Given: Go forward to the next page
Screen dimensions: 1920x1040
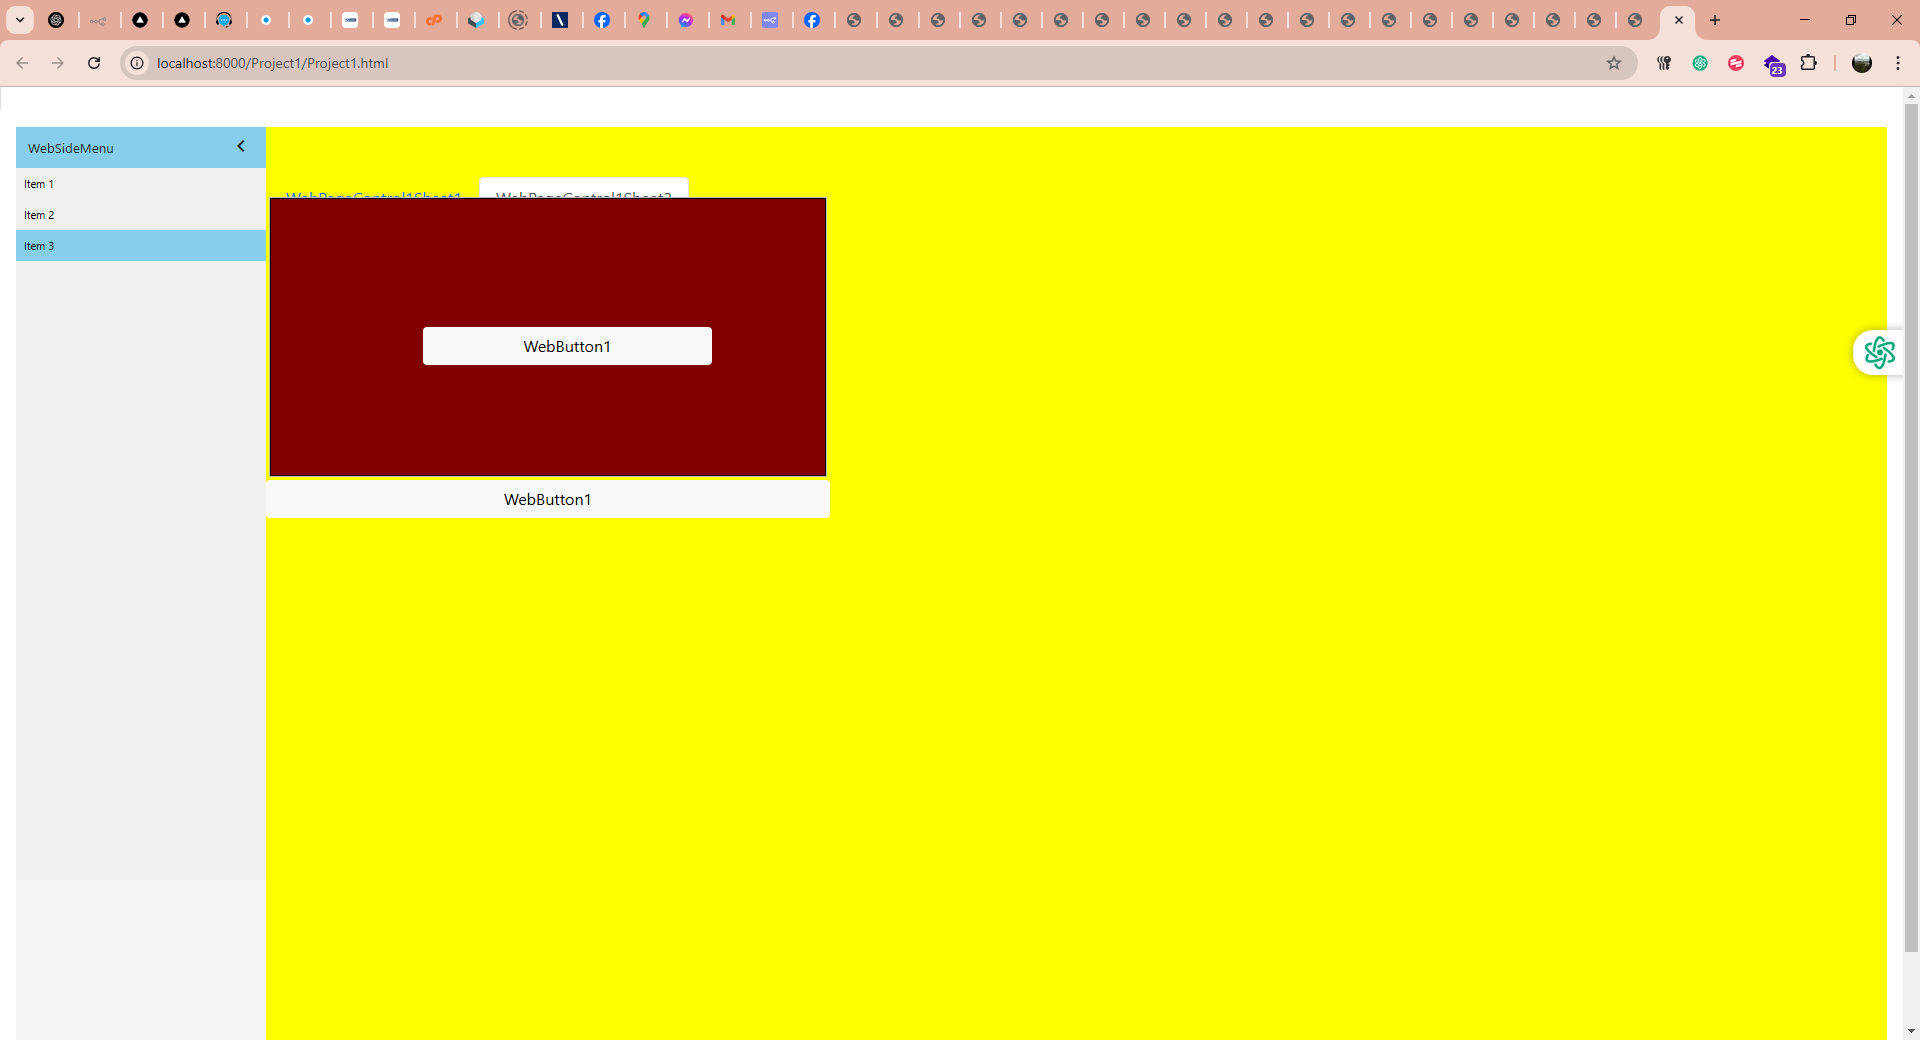Looking at the screenshot, I should coord(58,63).
